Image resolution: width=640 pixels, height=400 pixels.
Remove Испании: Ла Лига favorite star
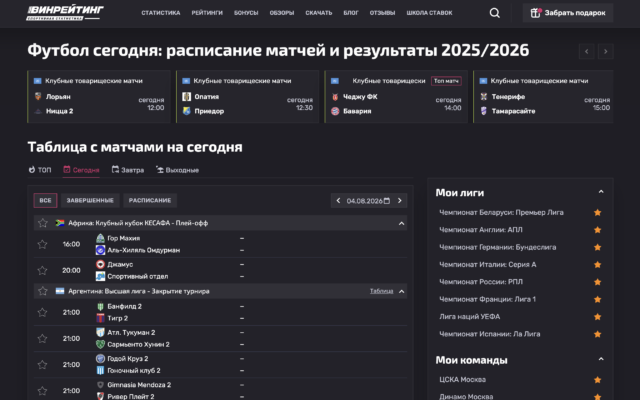coord(597,334)
